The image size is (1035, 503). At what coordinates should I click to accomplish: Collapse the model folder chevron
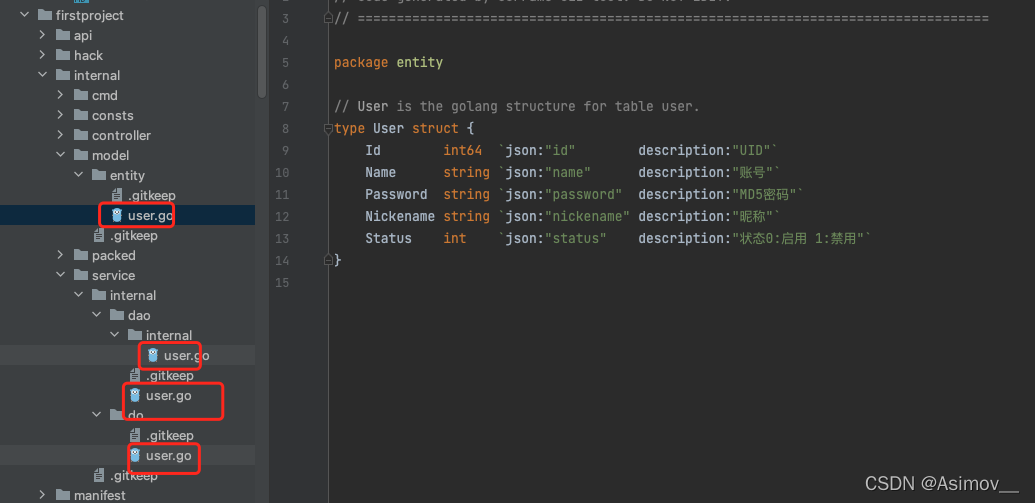coord(61,155)
